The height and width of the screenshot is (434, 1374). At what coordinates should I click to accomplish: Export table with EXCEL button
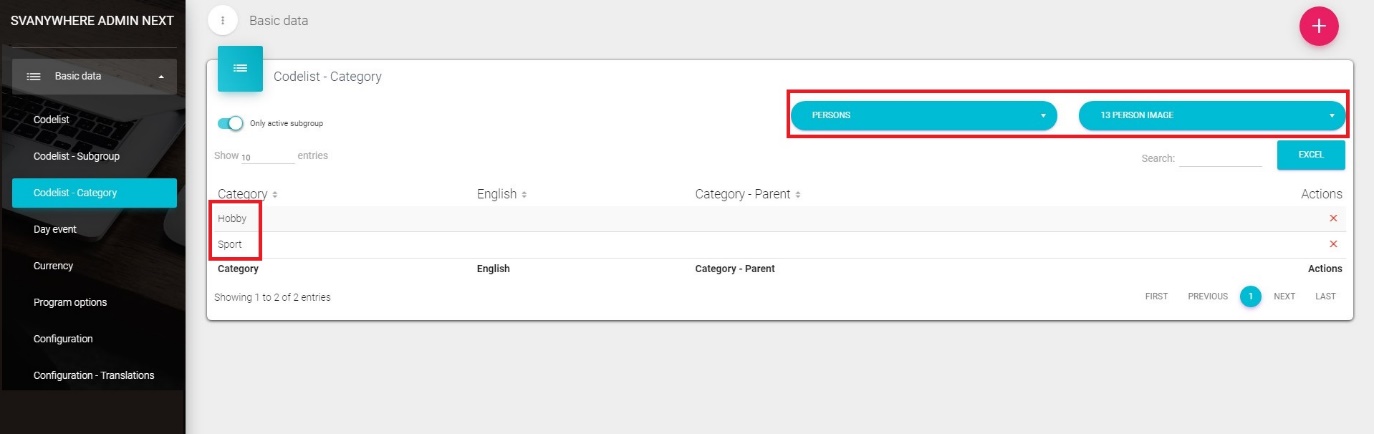pos(1310,155)
